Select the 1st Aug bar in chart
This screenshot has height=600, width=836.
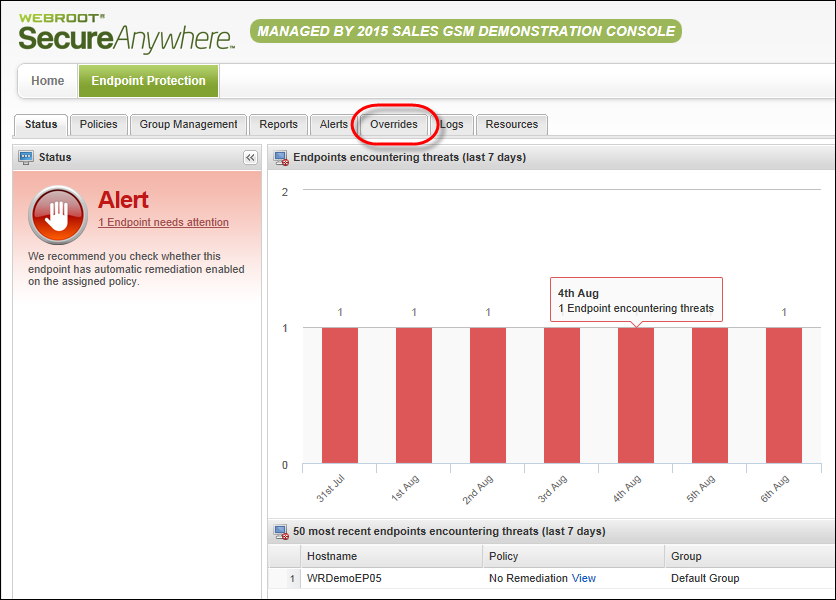point(414,395)
